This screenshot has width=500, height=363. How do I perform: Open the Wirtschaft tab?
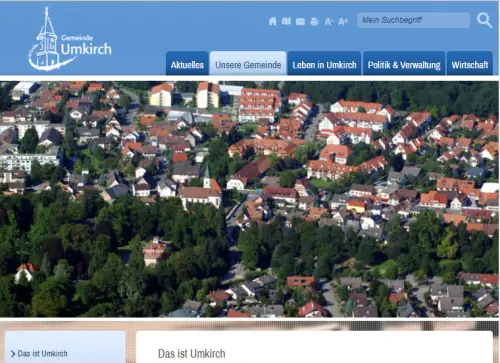coord(470,63)
